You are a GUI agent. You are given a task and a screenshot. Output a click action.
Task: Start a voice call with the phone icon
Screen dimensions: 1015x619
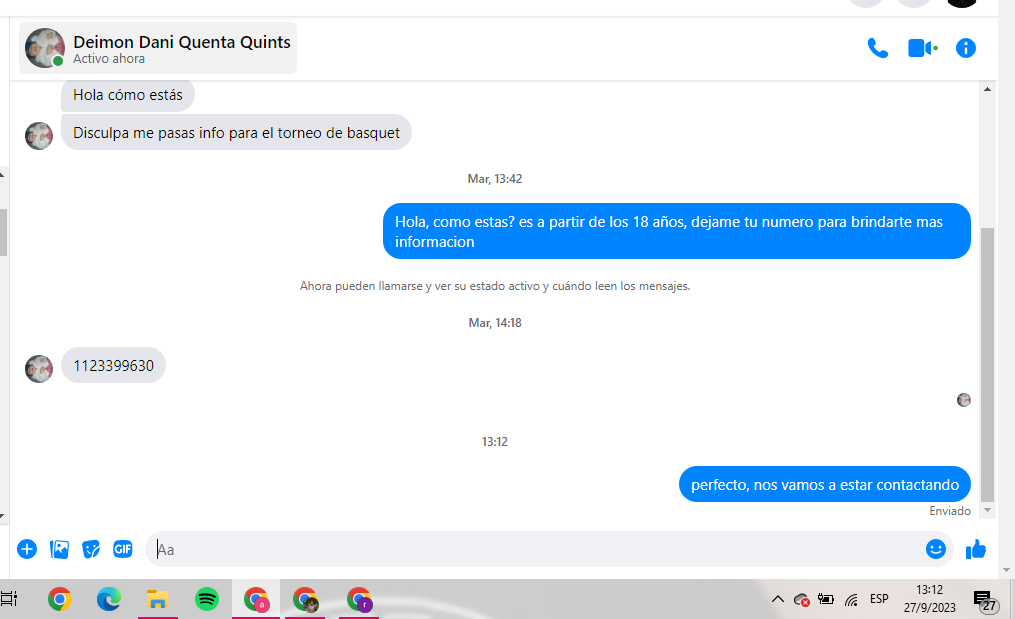click(x=878, y=48)
